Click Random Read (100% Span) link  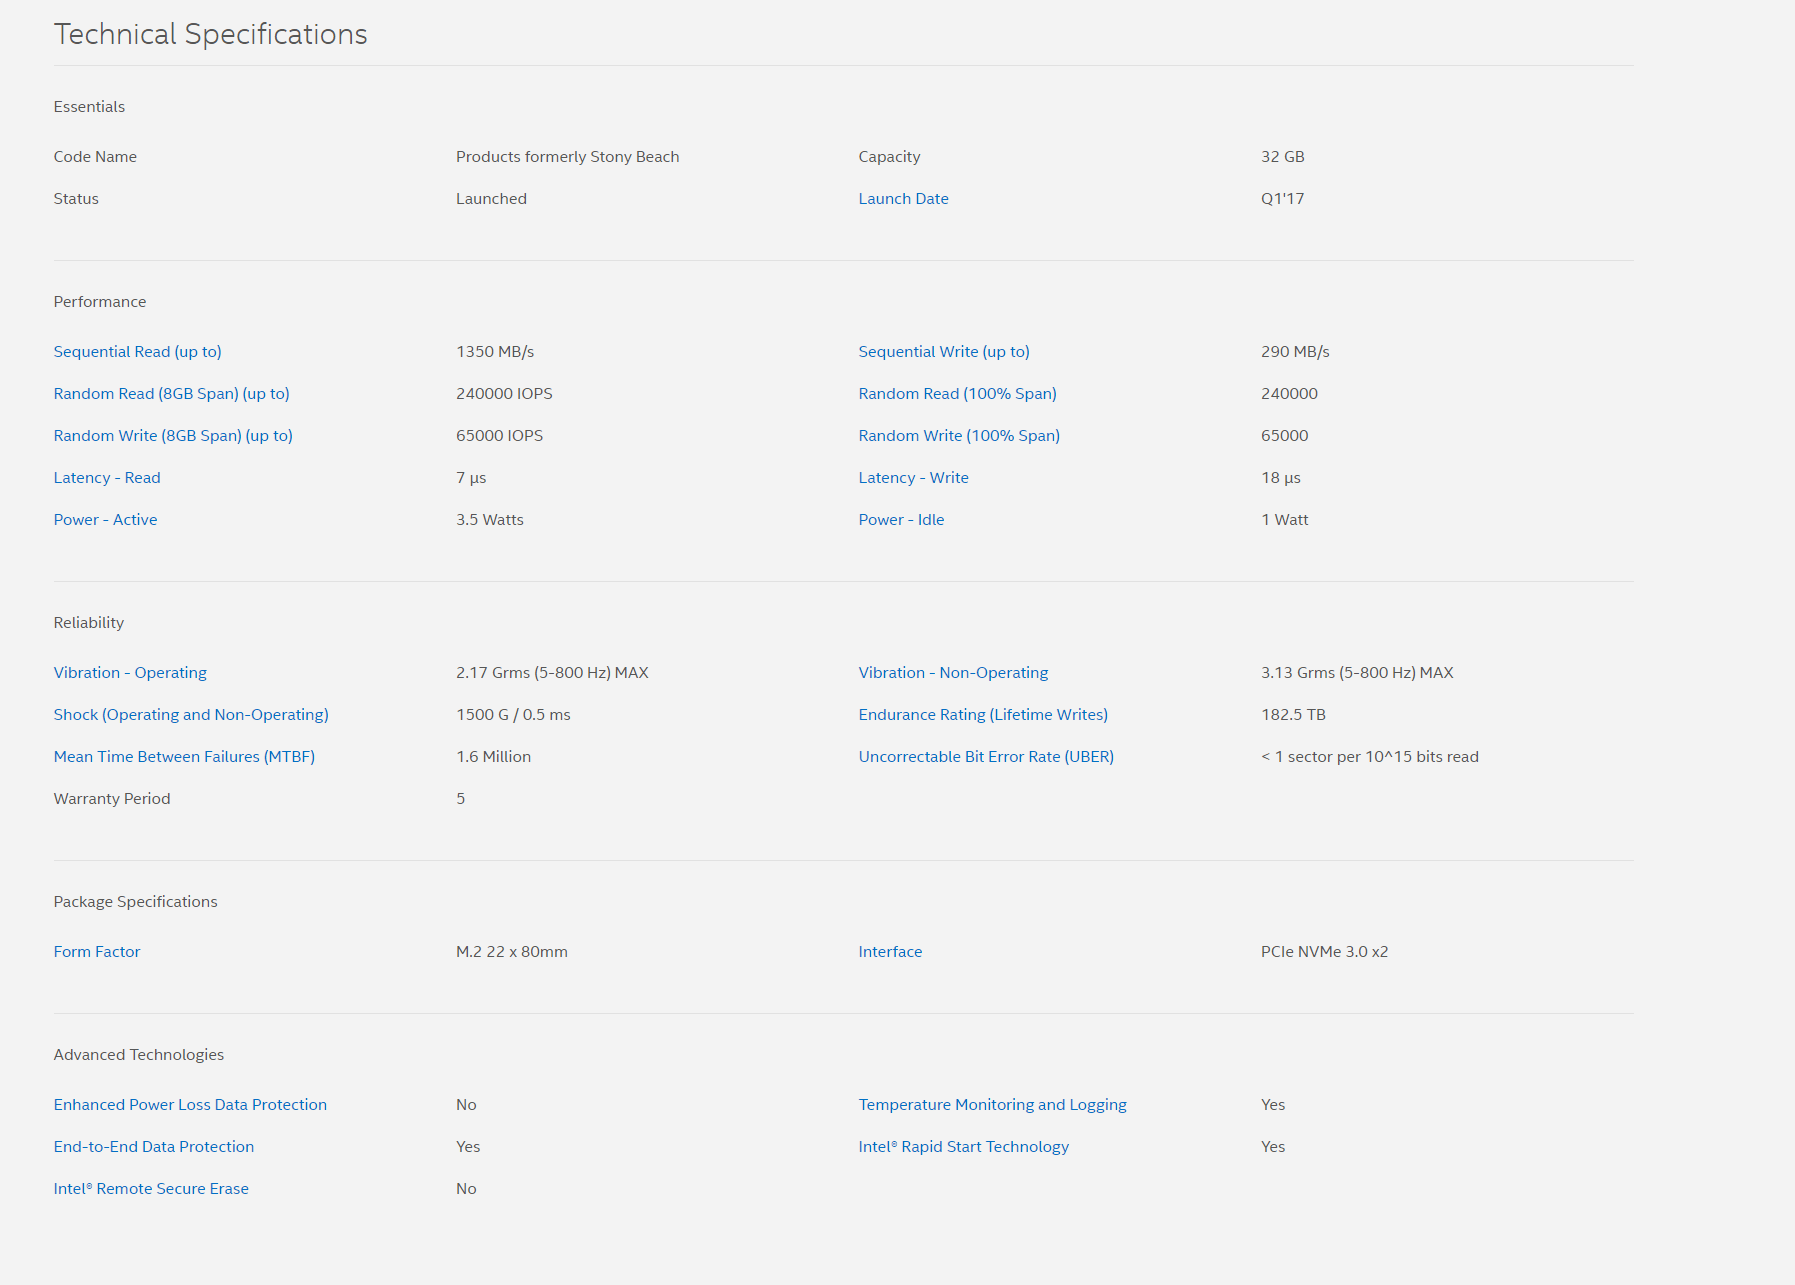tap(957, 394)
